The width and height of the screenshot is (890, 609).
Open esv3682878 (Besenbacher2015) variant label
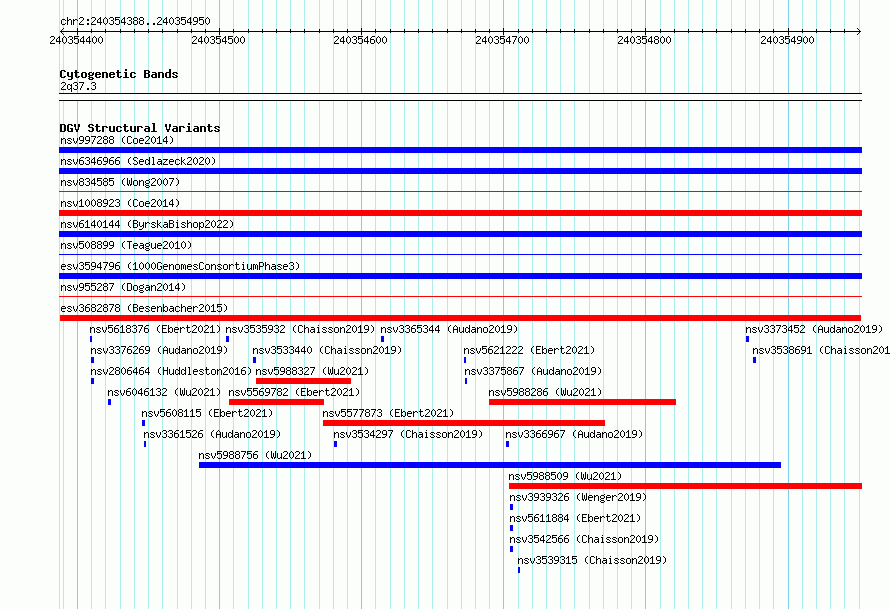(x=144, y=308)
